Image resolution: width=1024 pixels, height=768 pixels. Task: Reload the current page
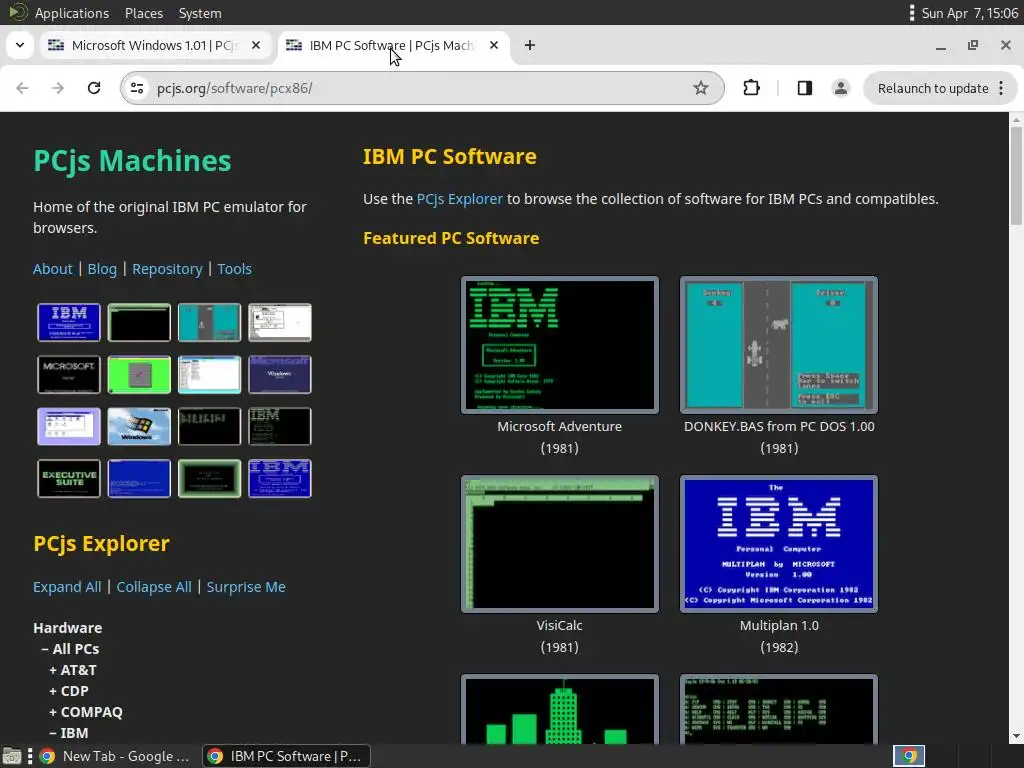coord(94,88)
